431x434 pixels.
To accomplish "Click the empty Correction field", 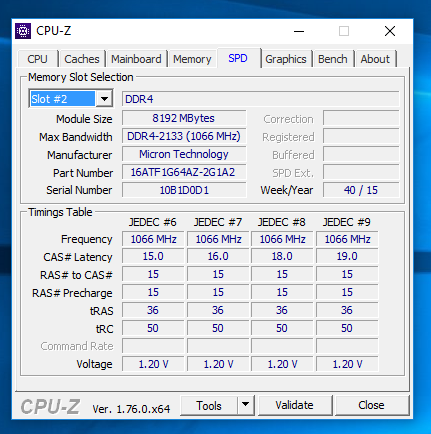I will (361, 118).
